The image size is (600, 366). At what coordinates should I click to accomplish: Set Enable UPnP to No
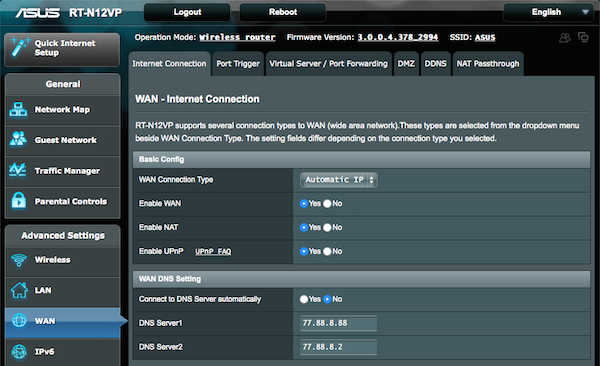pyautogui.click(x=327, y=252)
